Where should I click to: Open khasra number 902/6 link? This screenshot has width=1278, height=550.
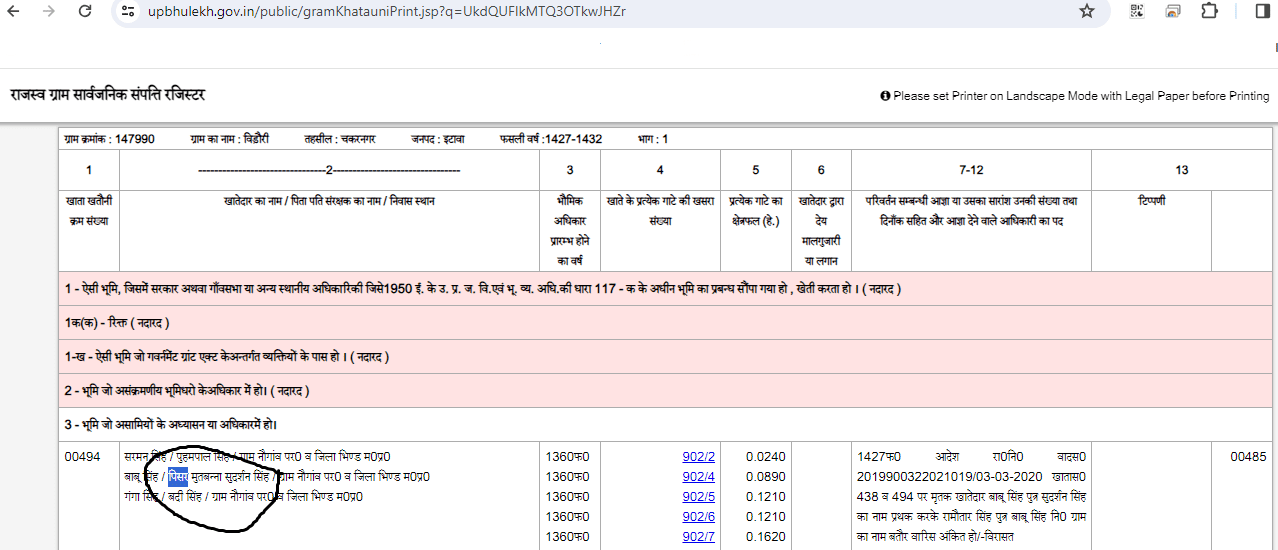tap(698, 517)
